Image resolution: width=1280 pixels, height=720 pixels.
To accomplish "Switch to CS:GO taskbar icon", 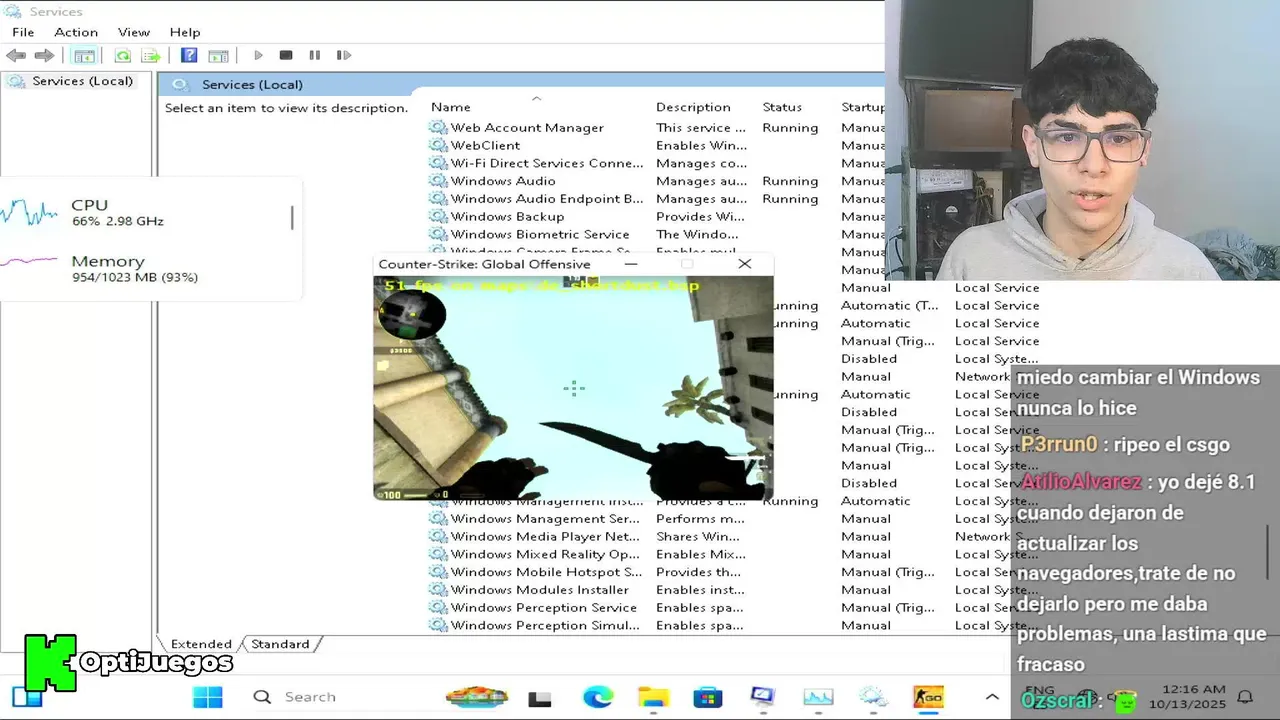I will (928, 697).
